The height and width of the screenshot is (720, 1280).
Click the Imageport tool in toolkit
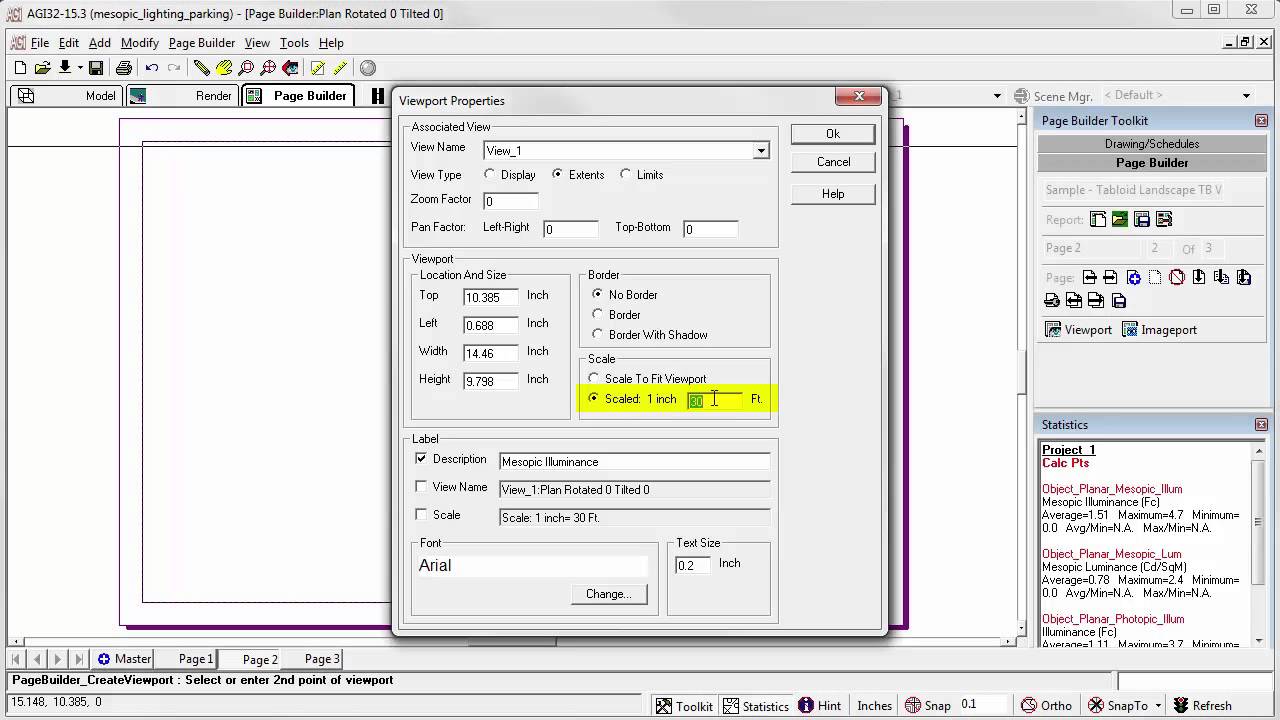click(x=1159, y=329)
